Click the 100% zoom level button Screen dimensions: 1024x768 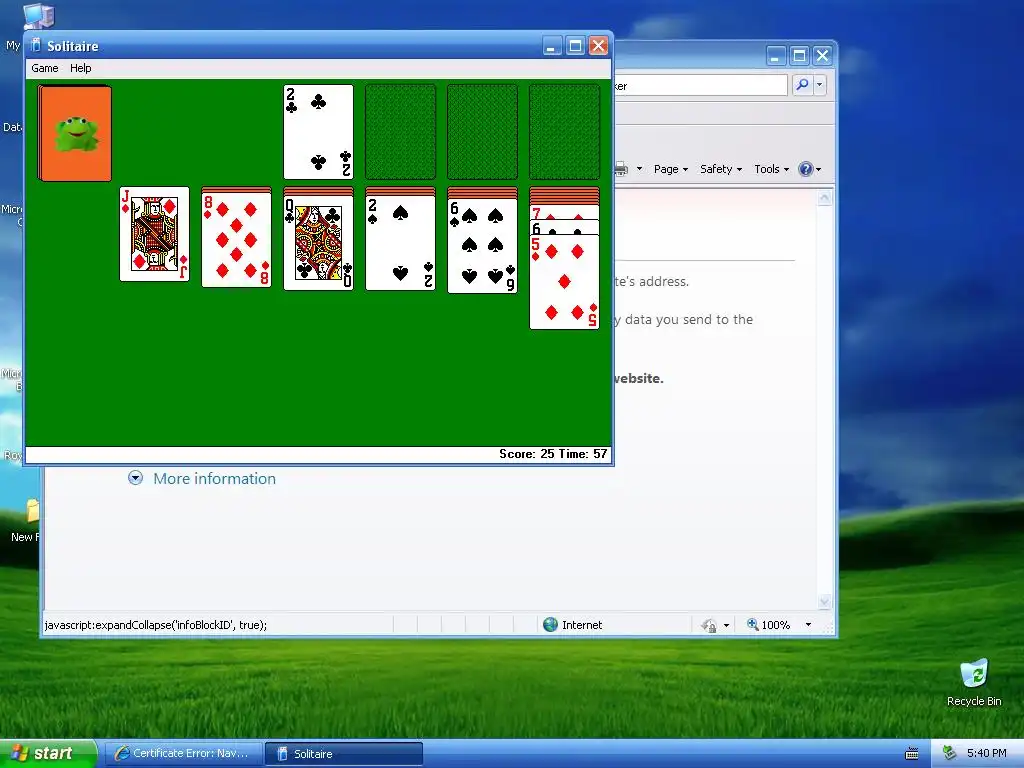tap(769, 625)
